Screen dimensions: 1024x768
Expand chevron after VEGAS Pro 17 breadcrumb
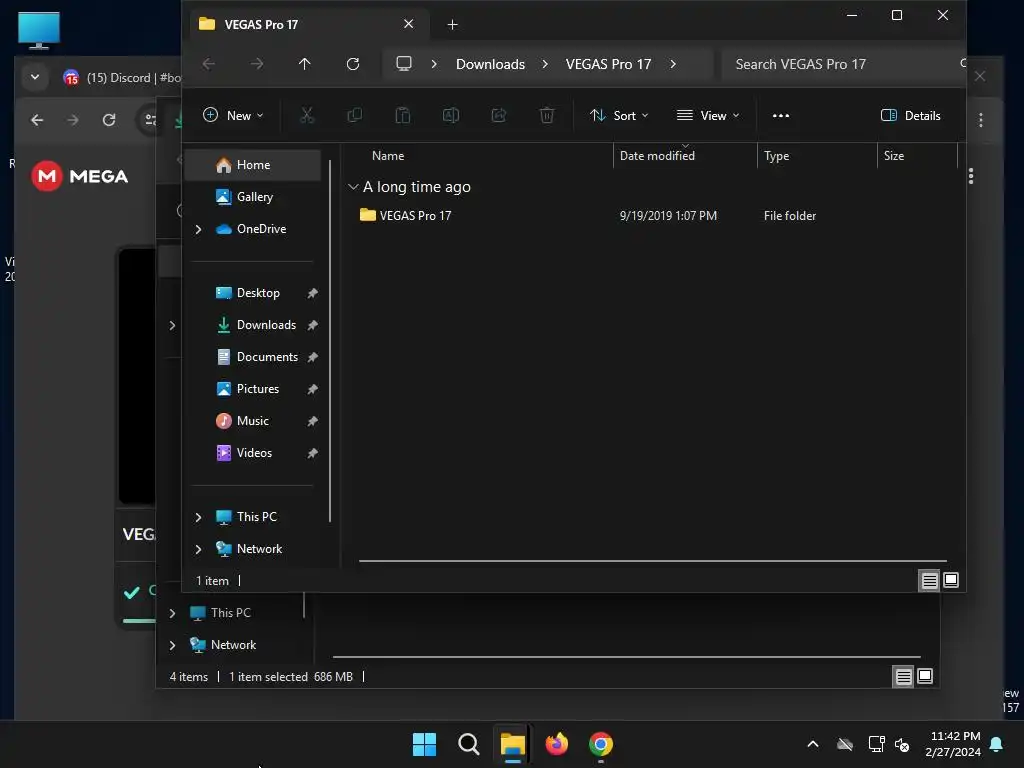pyautogui.click(x=673, y=64)
